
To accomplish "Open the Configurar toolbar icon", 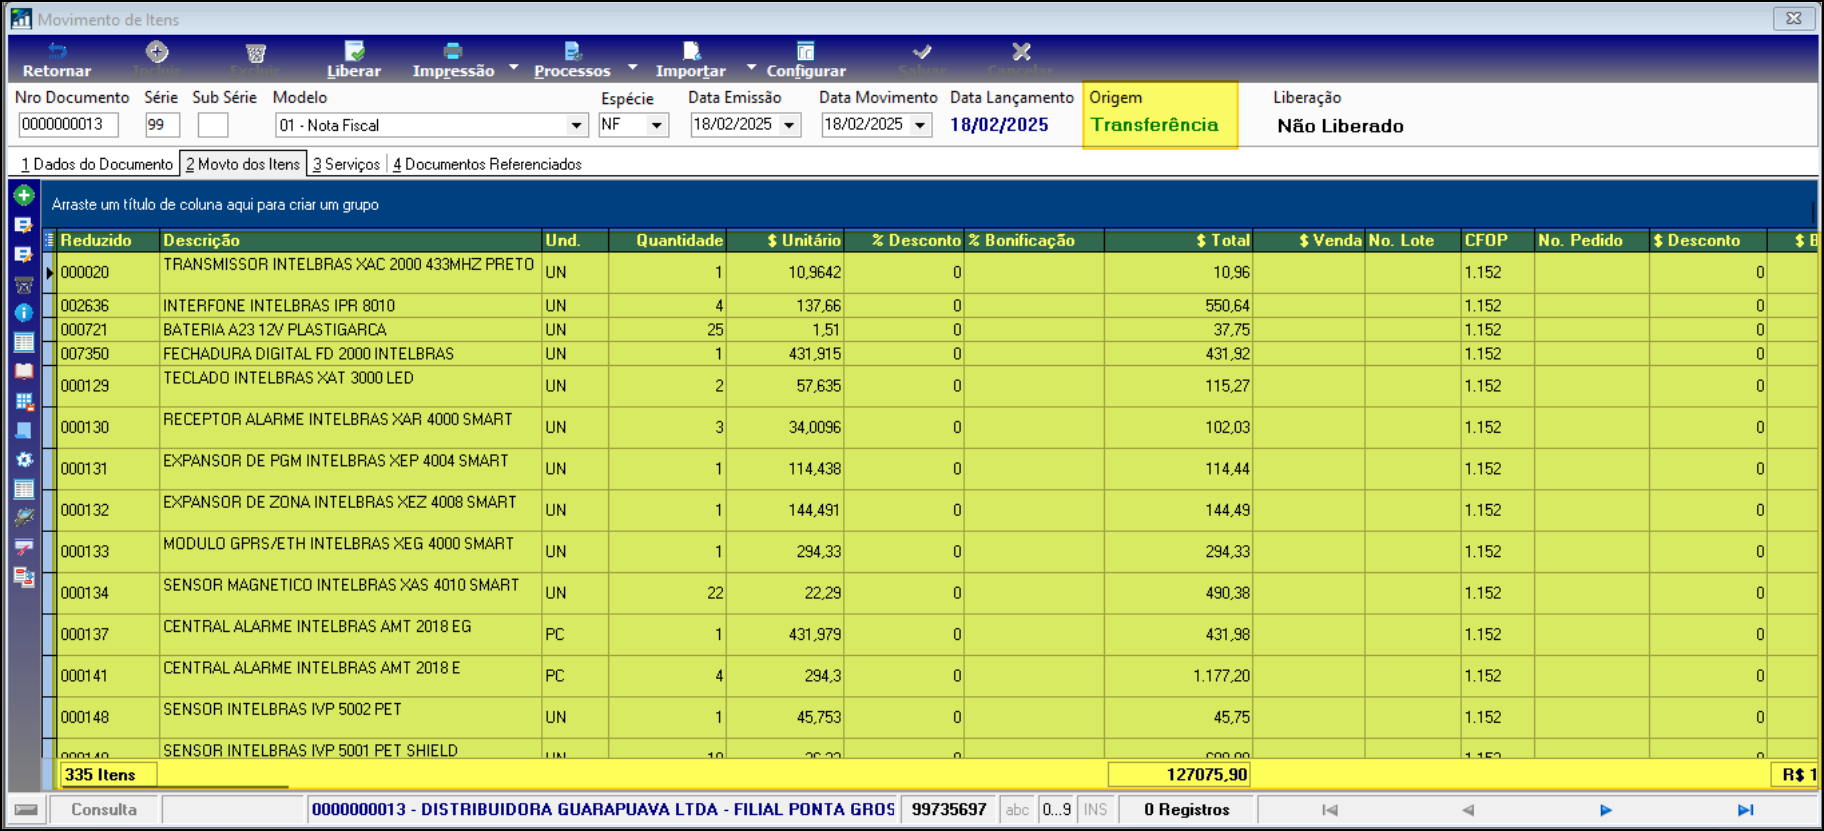I will 805,51.
